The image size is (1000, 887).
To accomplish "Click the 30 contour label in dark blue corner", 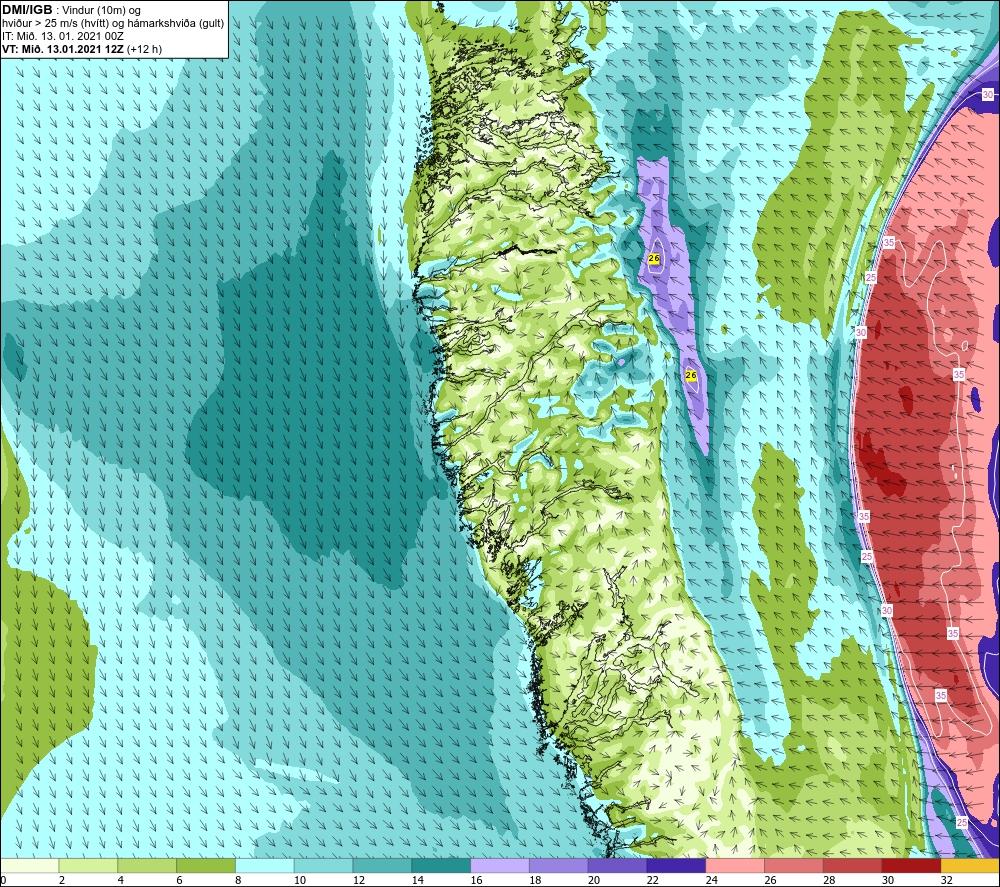I will (988, 94).
